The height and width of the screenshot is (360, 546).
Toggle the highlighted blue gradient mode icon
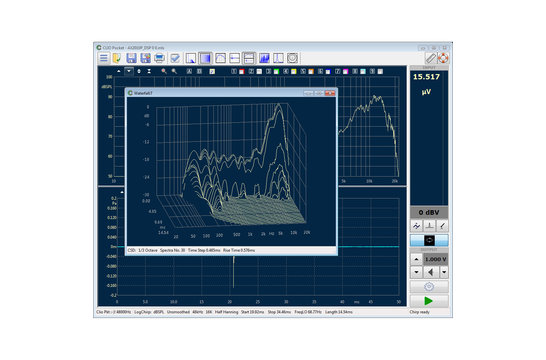click(205, 58)
